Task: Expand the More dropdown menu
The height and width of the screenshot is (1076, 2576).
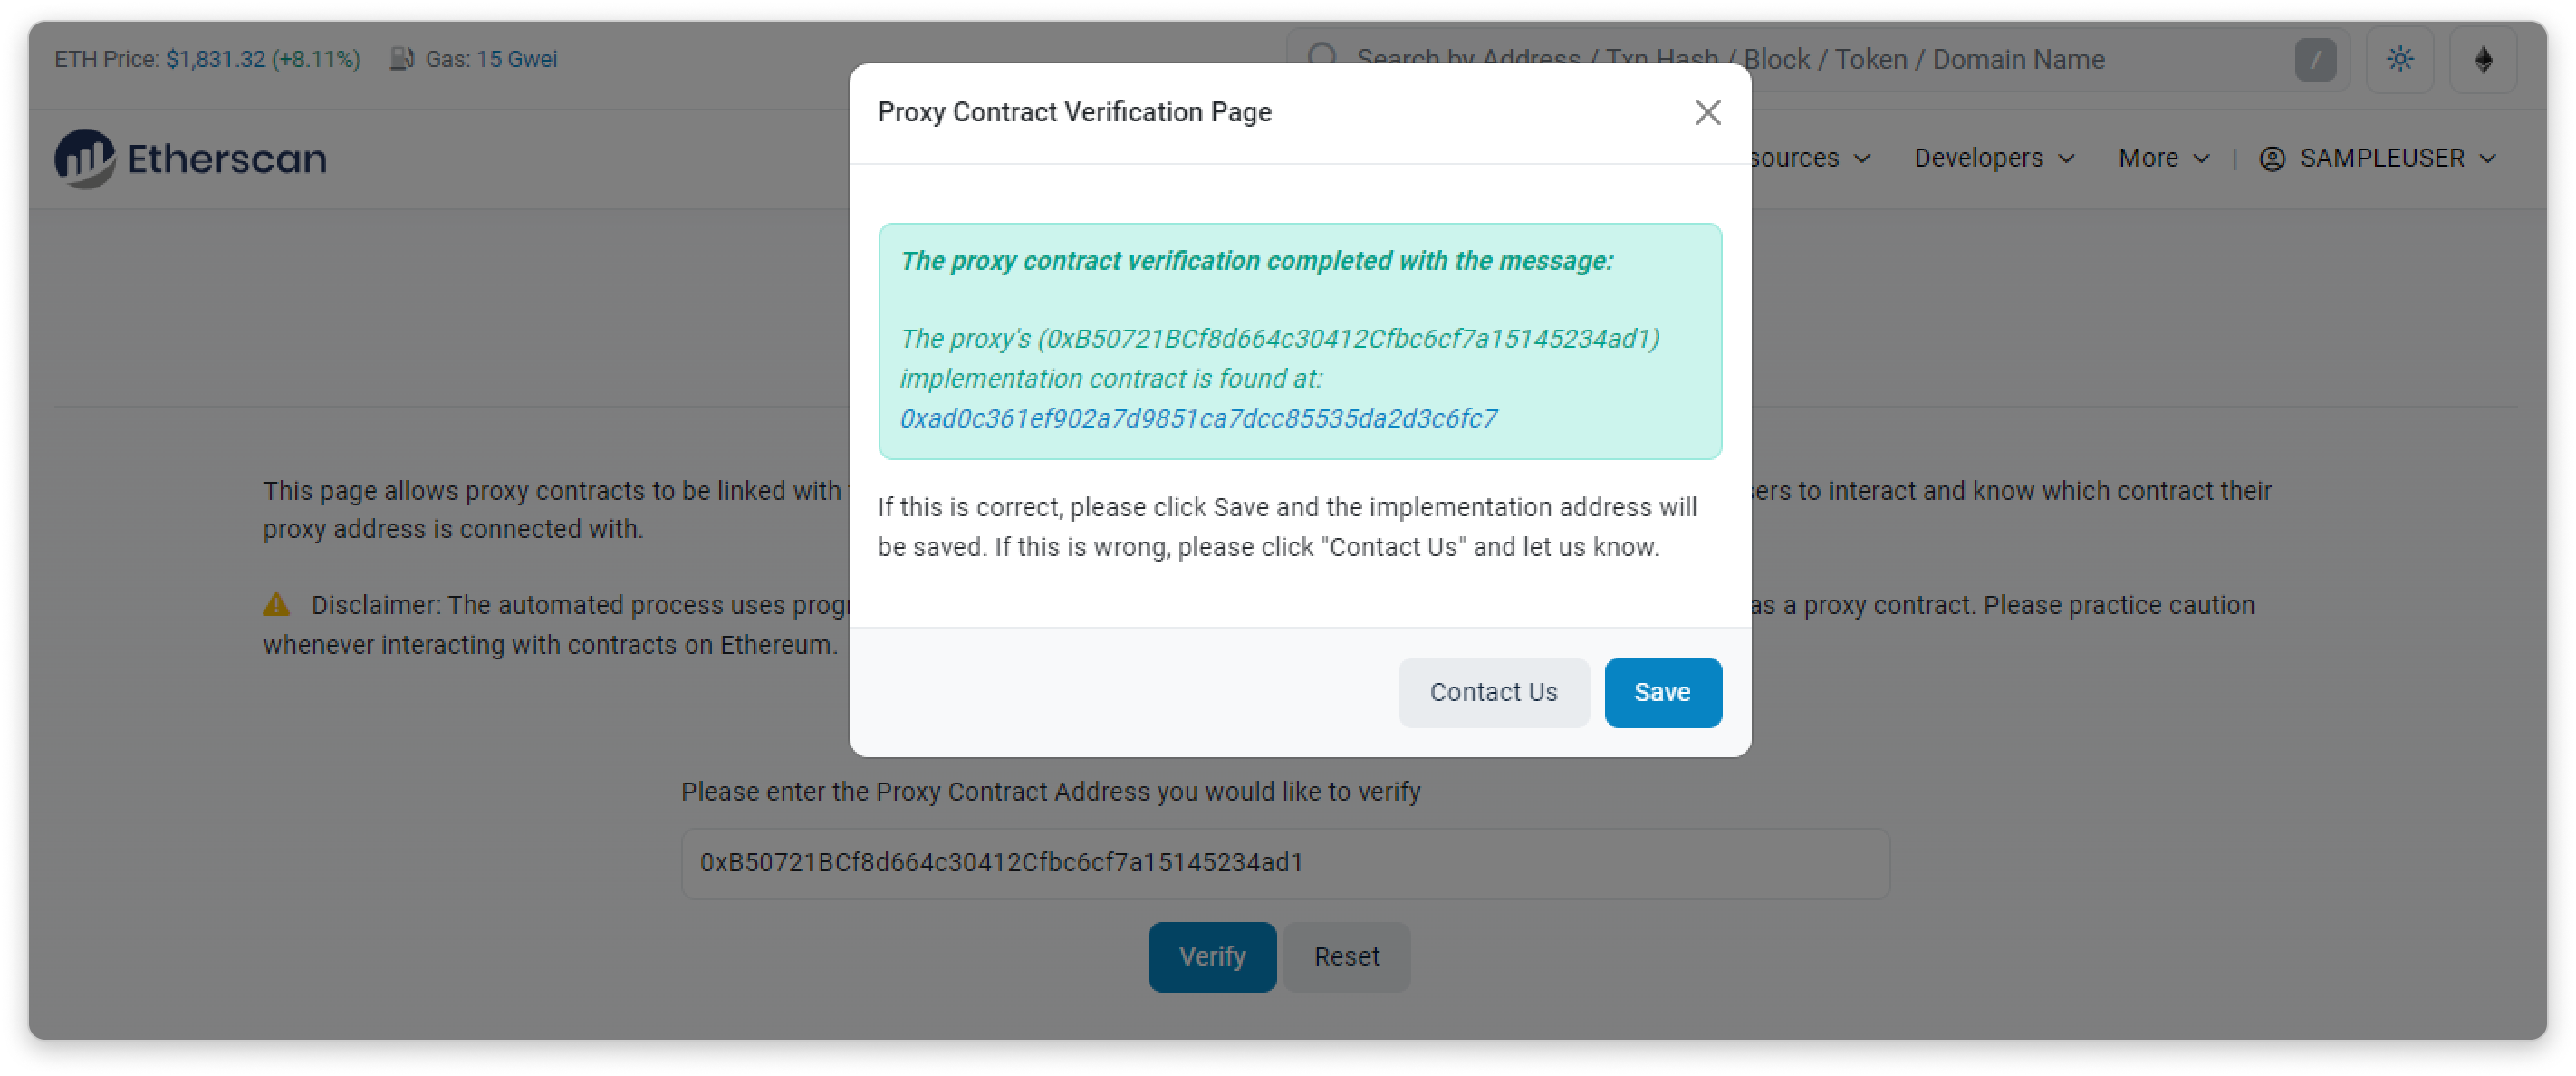Action: pyautogui.click(x=2163, y=159)
